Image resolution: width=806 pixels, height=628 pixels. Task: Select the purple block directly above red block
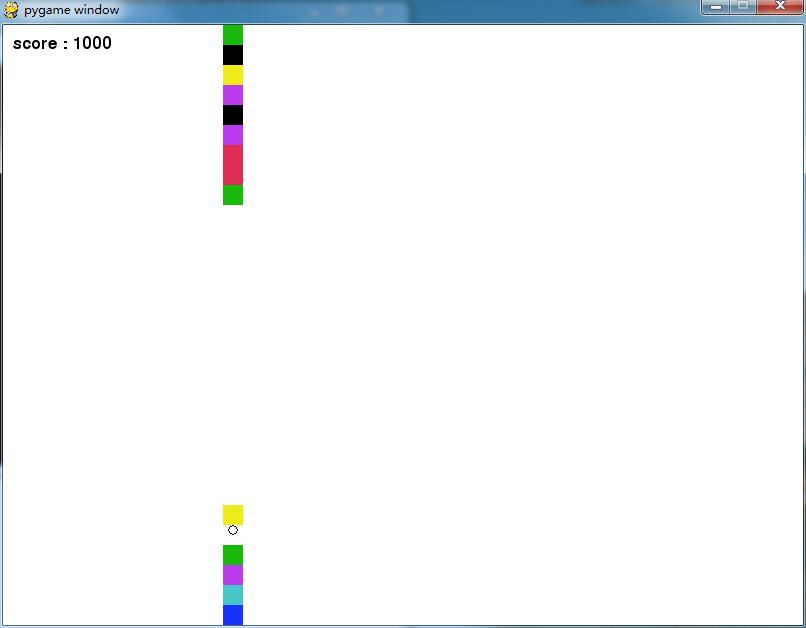233,135
